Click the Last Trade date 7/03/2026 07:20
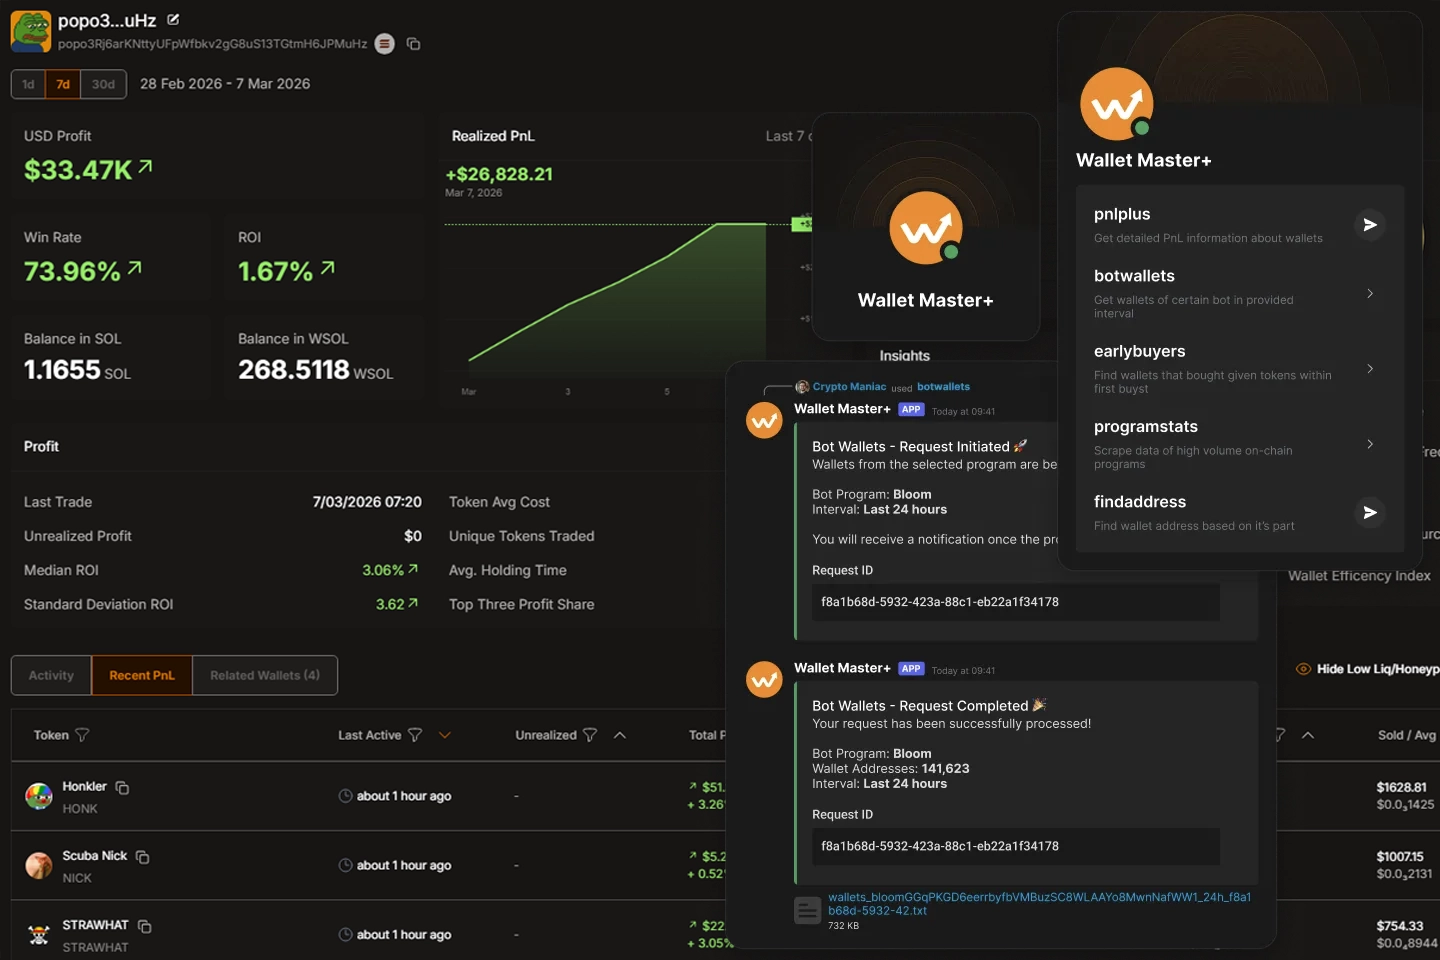1440x960 pixels. (367, 502)
